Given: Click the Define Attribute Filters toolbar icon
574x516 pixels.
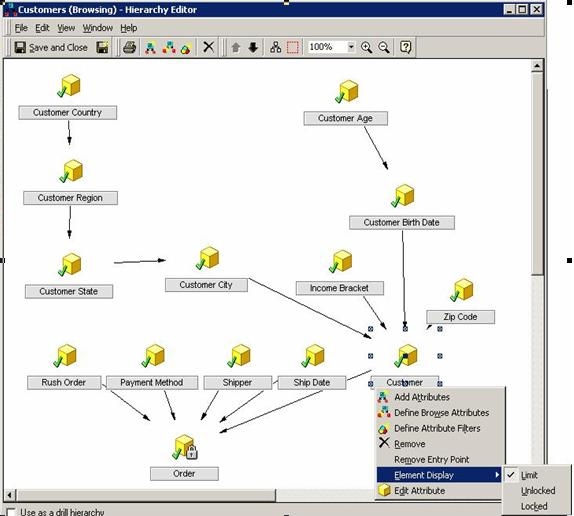Looking at the screenshot, I should coord(186,47).
